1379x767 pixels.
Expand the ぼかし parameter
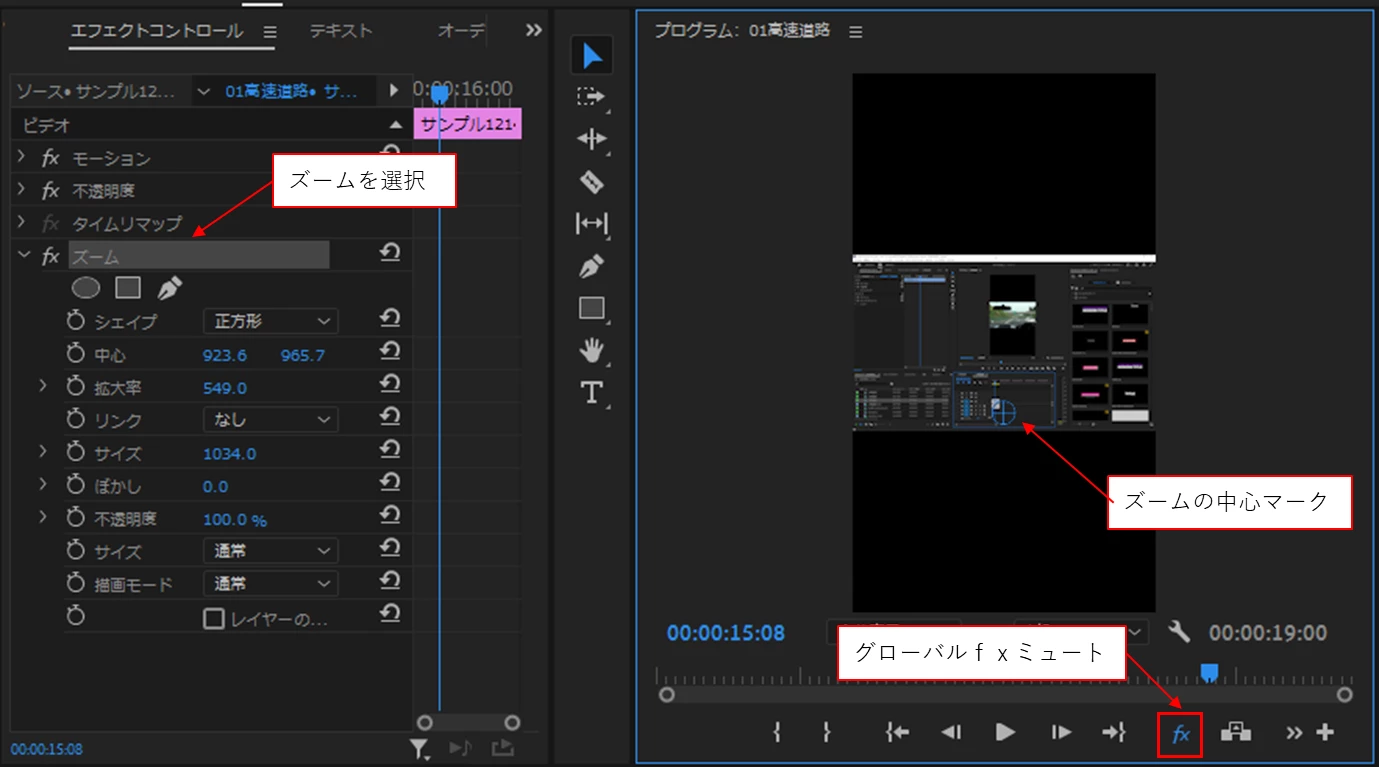[42, 485]
